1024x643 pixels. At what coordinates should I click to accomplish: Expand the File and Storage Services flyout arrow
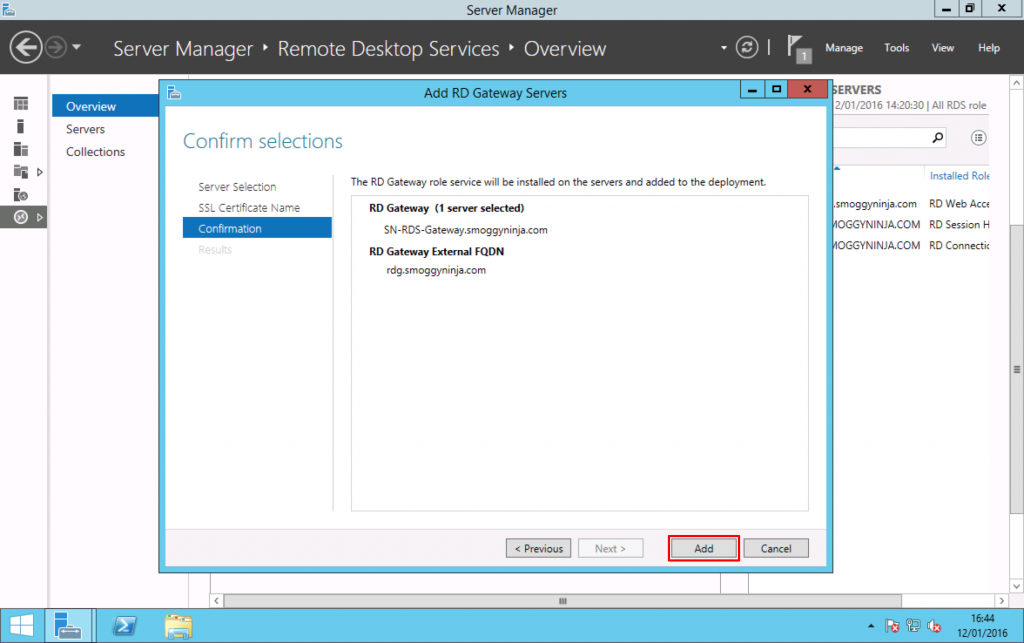42,171
